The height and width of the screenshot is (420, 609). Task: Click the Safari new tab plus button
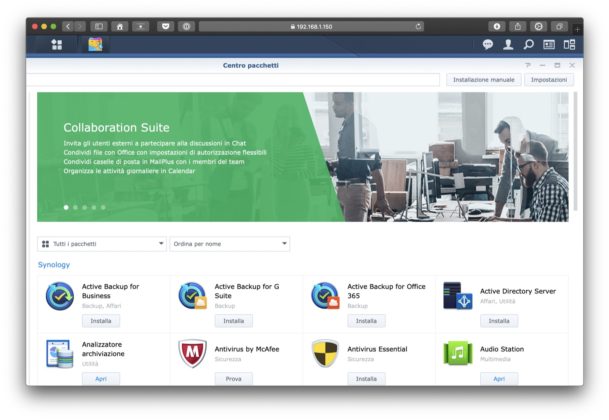tap(578, 29)
